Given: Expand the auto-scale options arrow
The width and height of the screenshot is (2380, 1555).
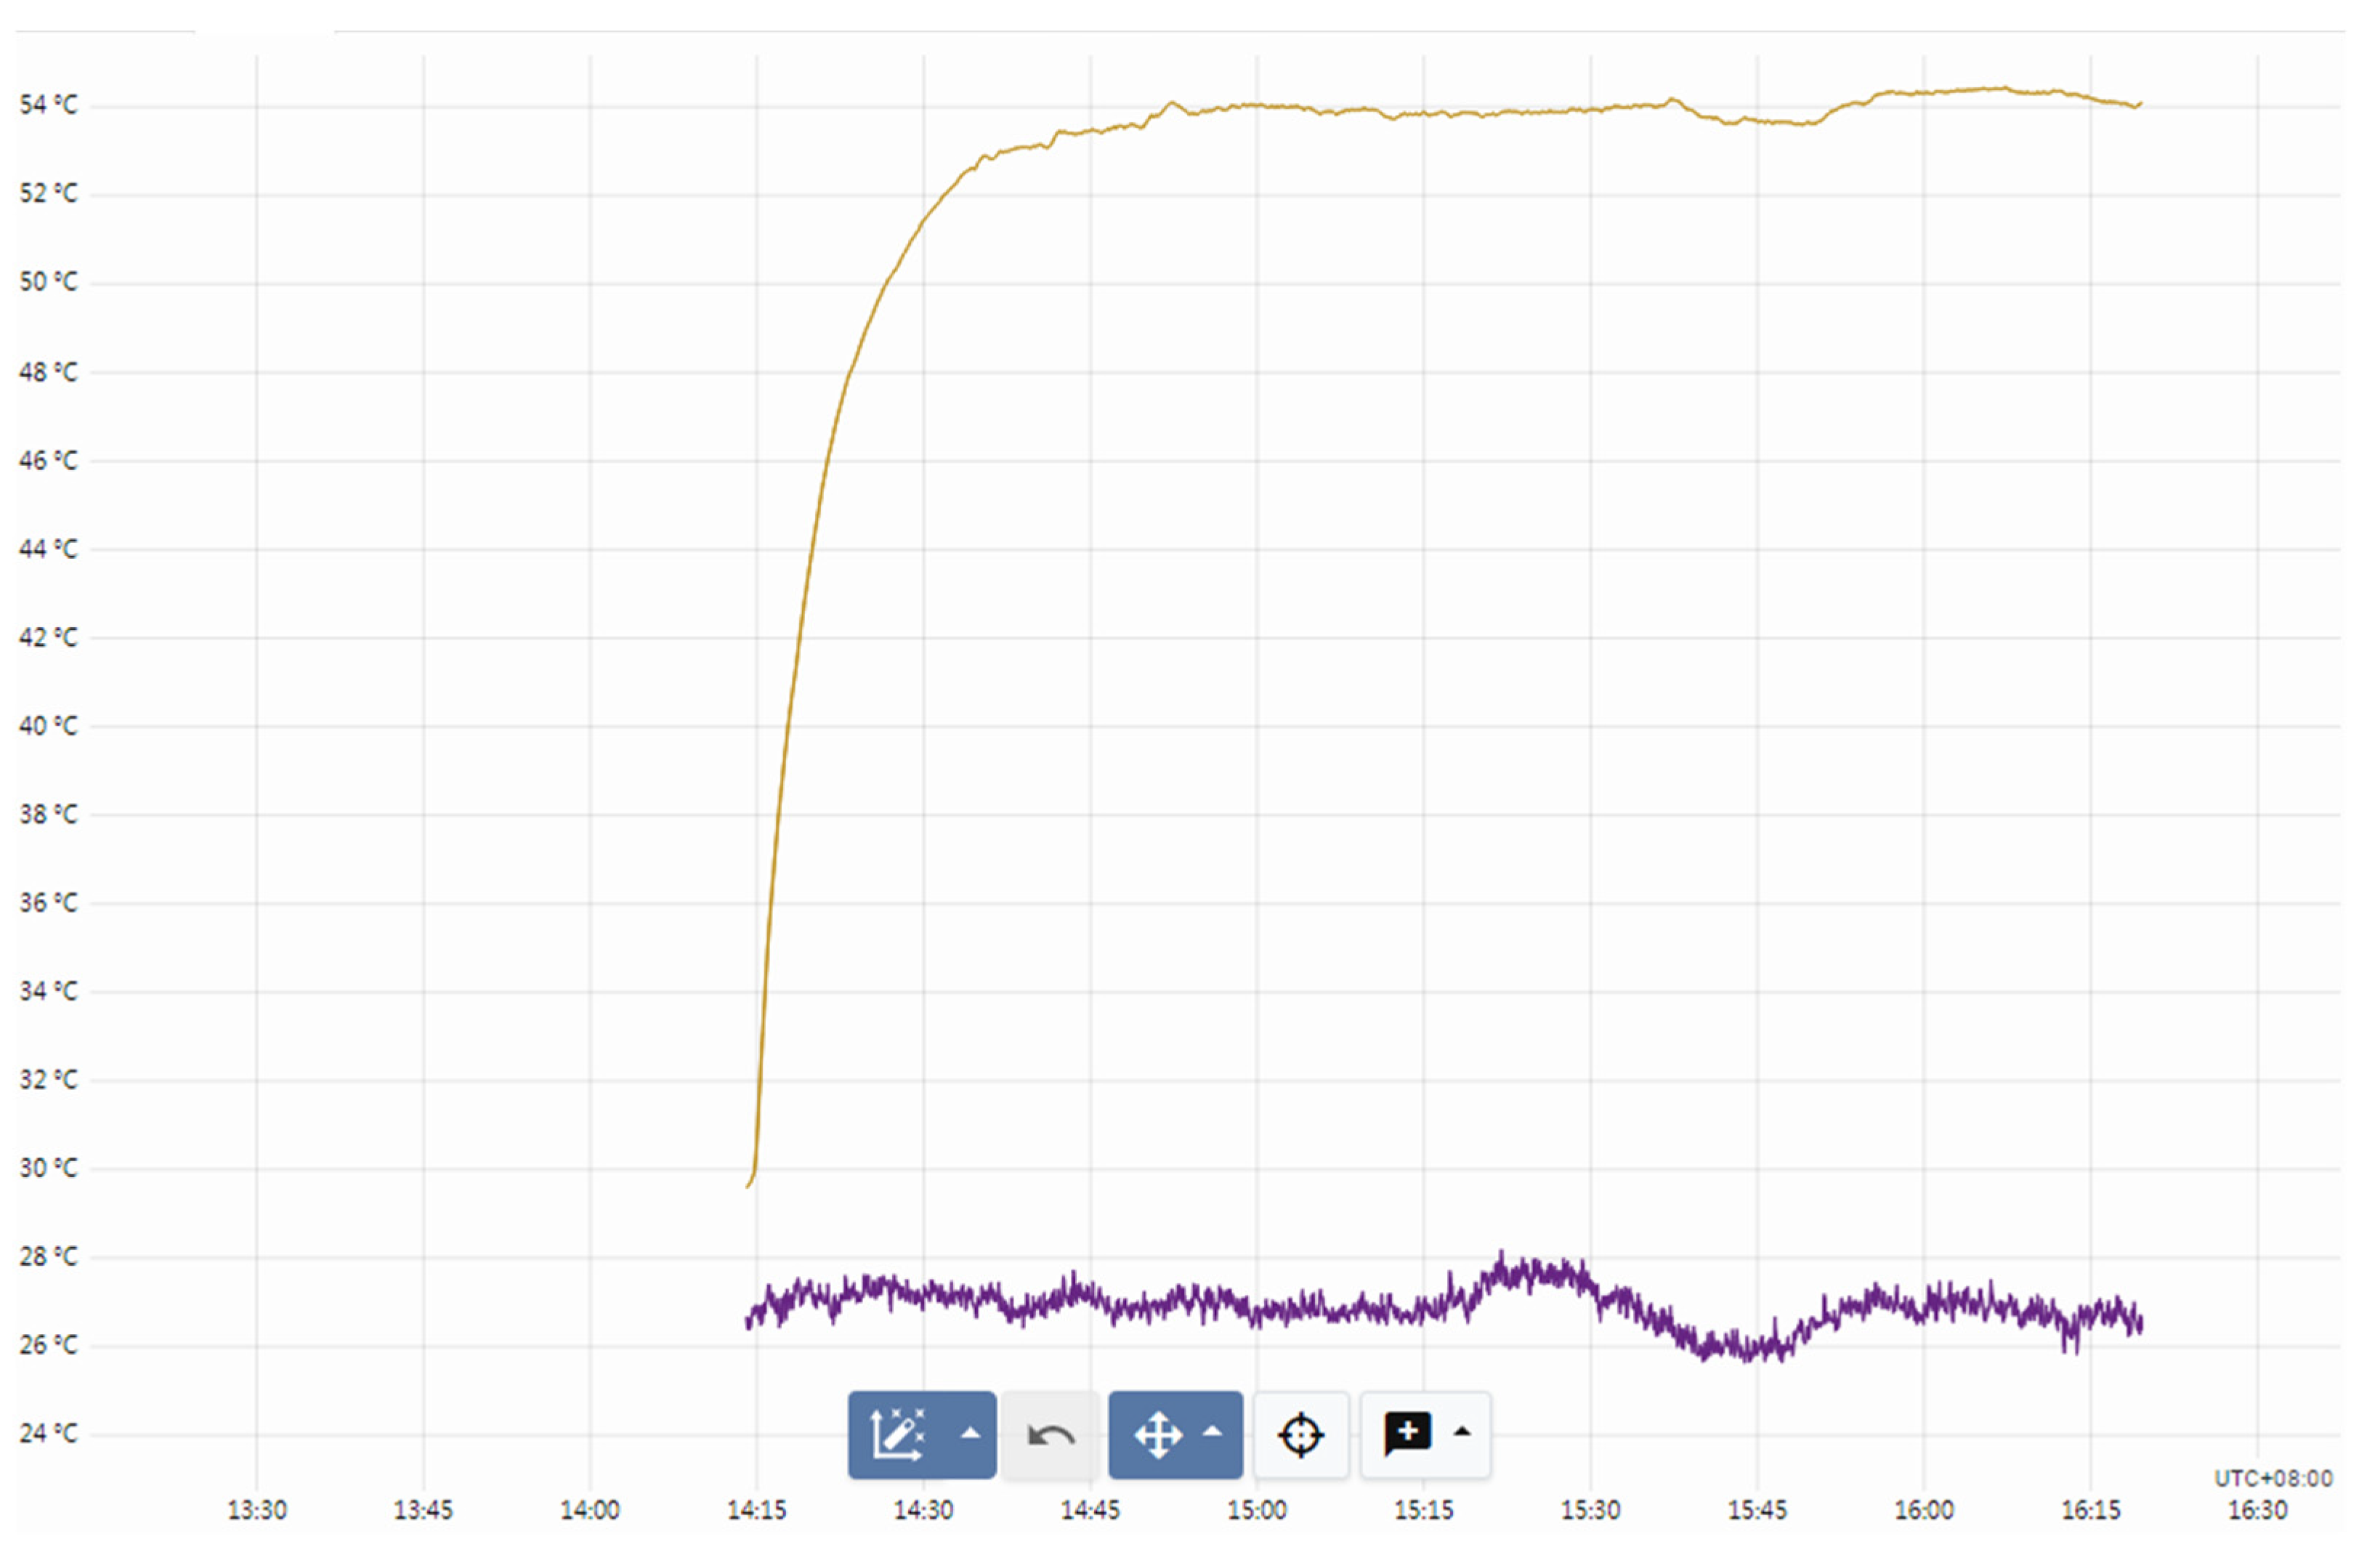Looking at the screenshot, I should pyautogui.click(x=970, y=1433).
